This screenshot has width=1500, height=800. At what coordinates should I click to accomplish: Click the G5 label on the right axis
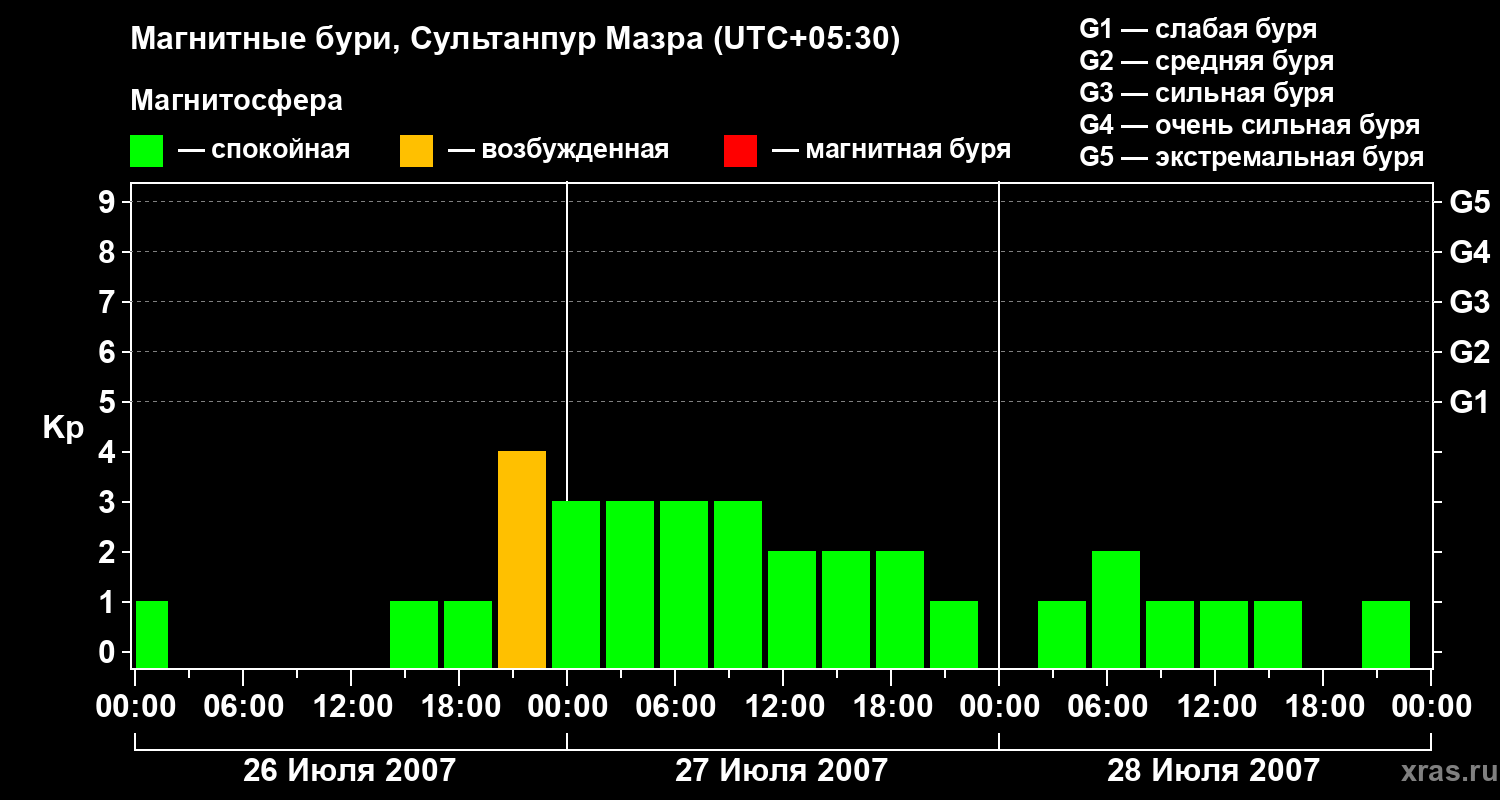(x=1470, y=203)
